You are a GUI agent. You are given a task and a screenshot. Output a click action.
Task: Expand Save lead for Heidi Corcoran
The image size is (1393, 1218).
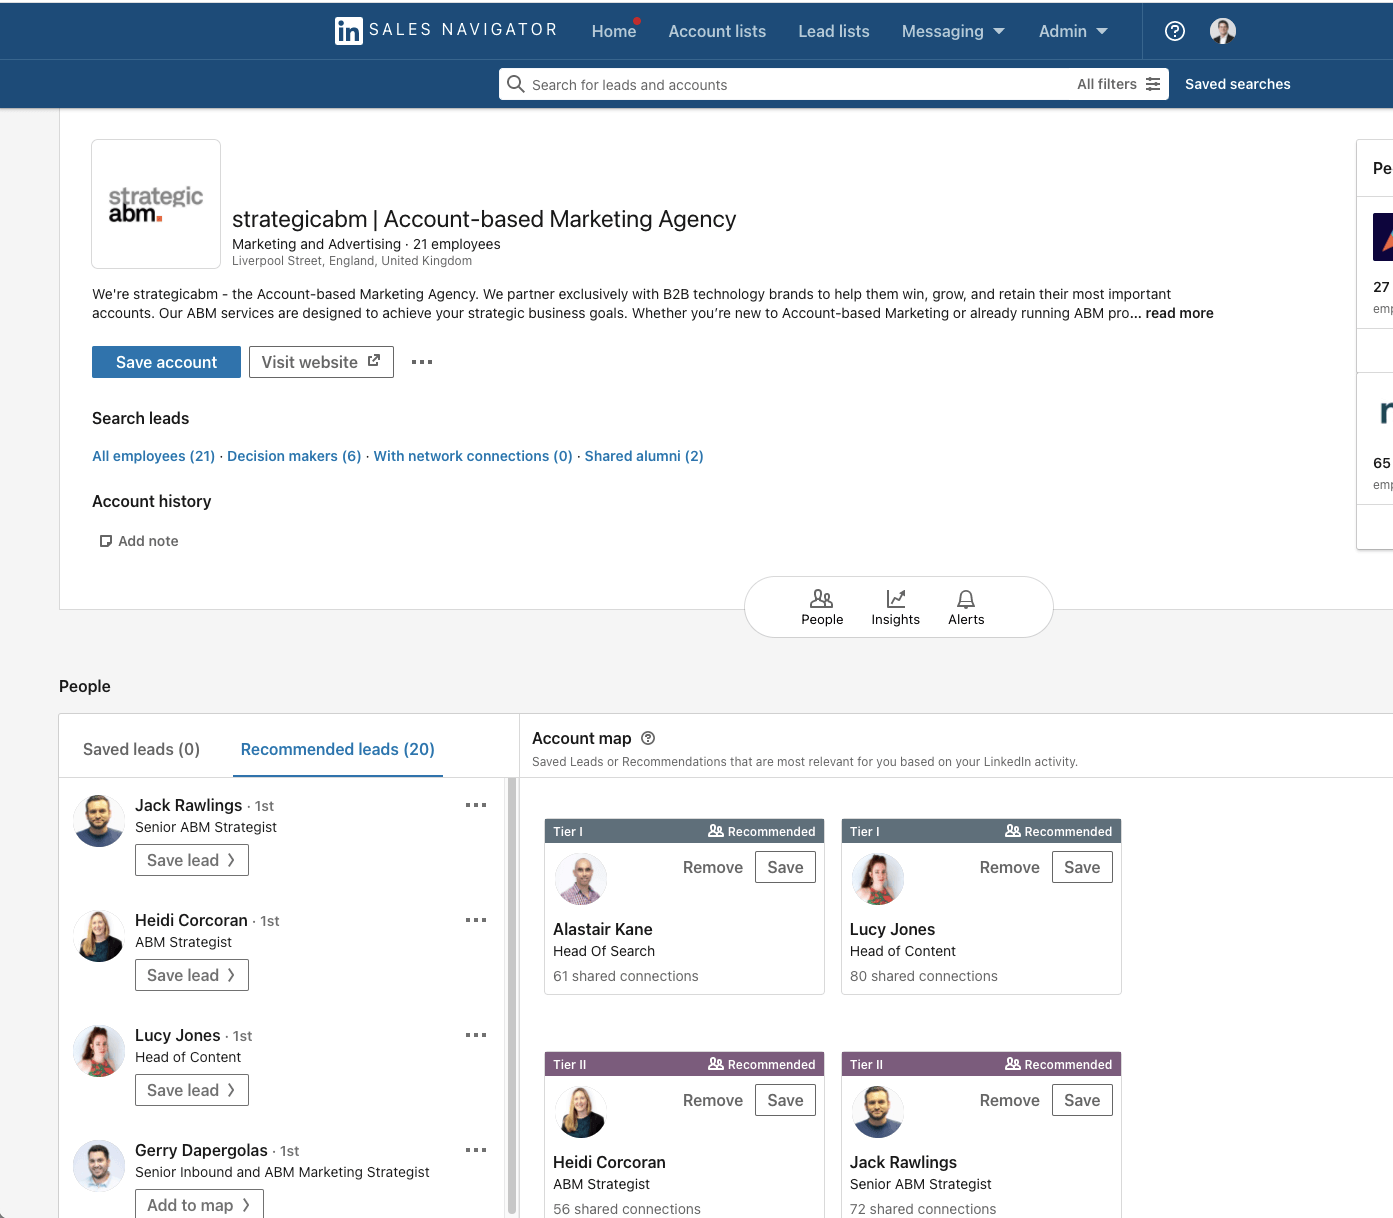[192, 975]
